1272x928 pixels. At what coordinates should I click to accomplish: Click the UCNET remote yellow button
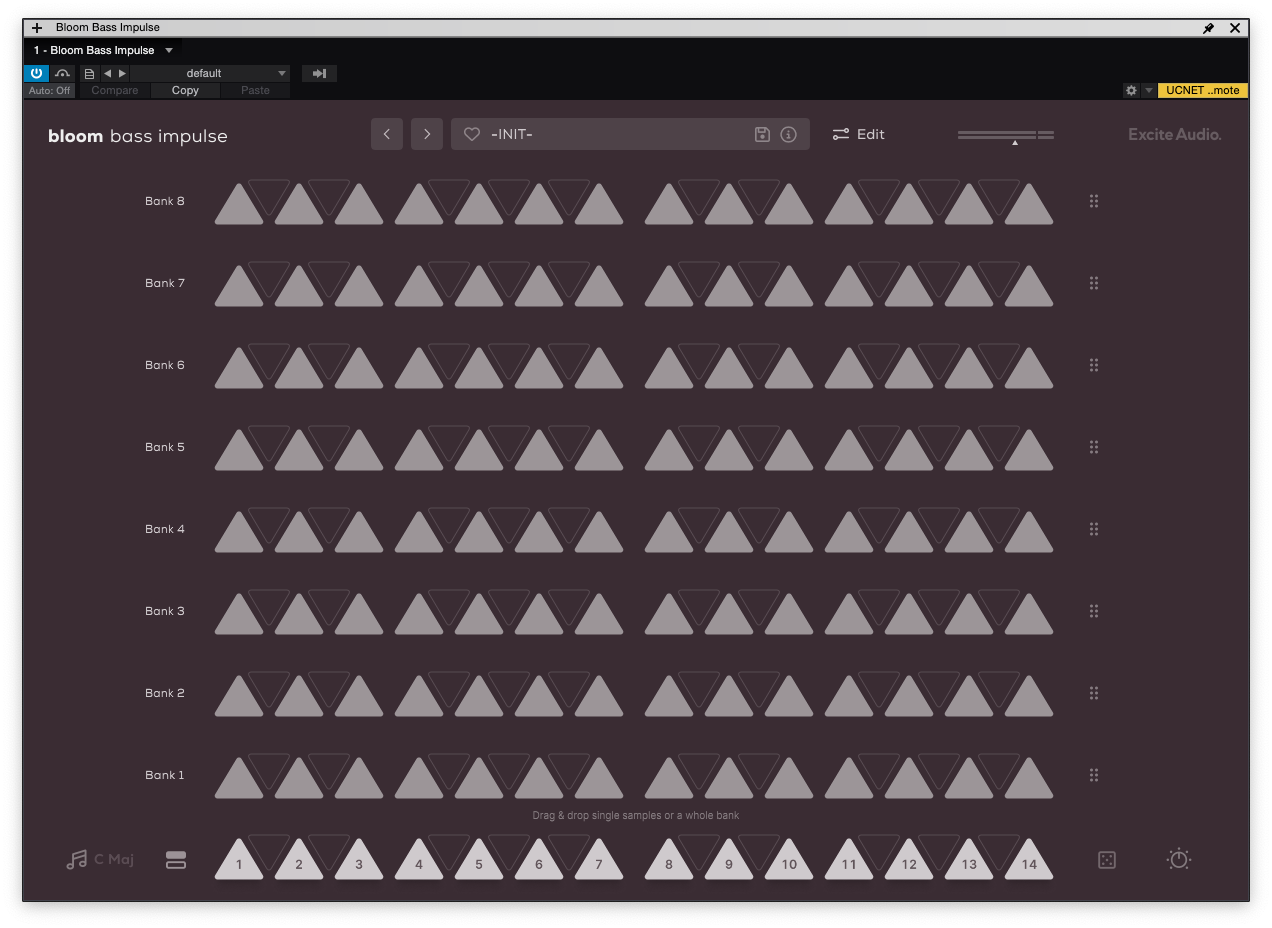tap(1203, 90)
